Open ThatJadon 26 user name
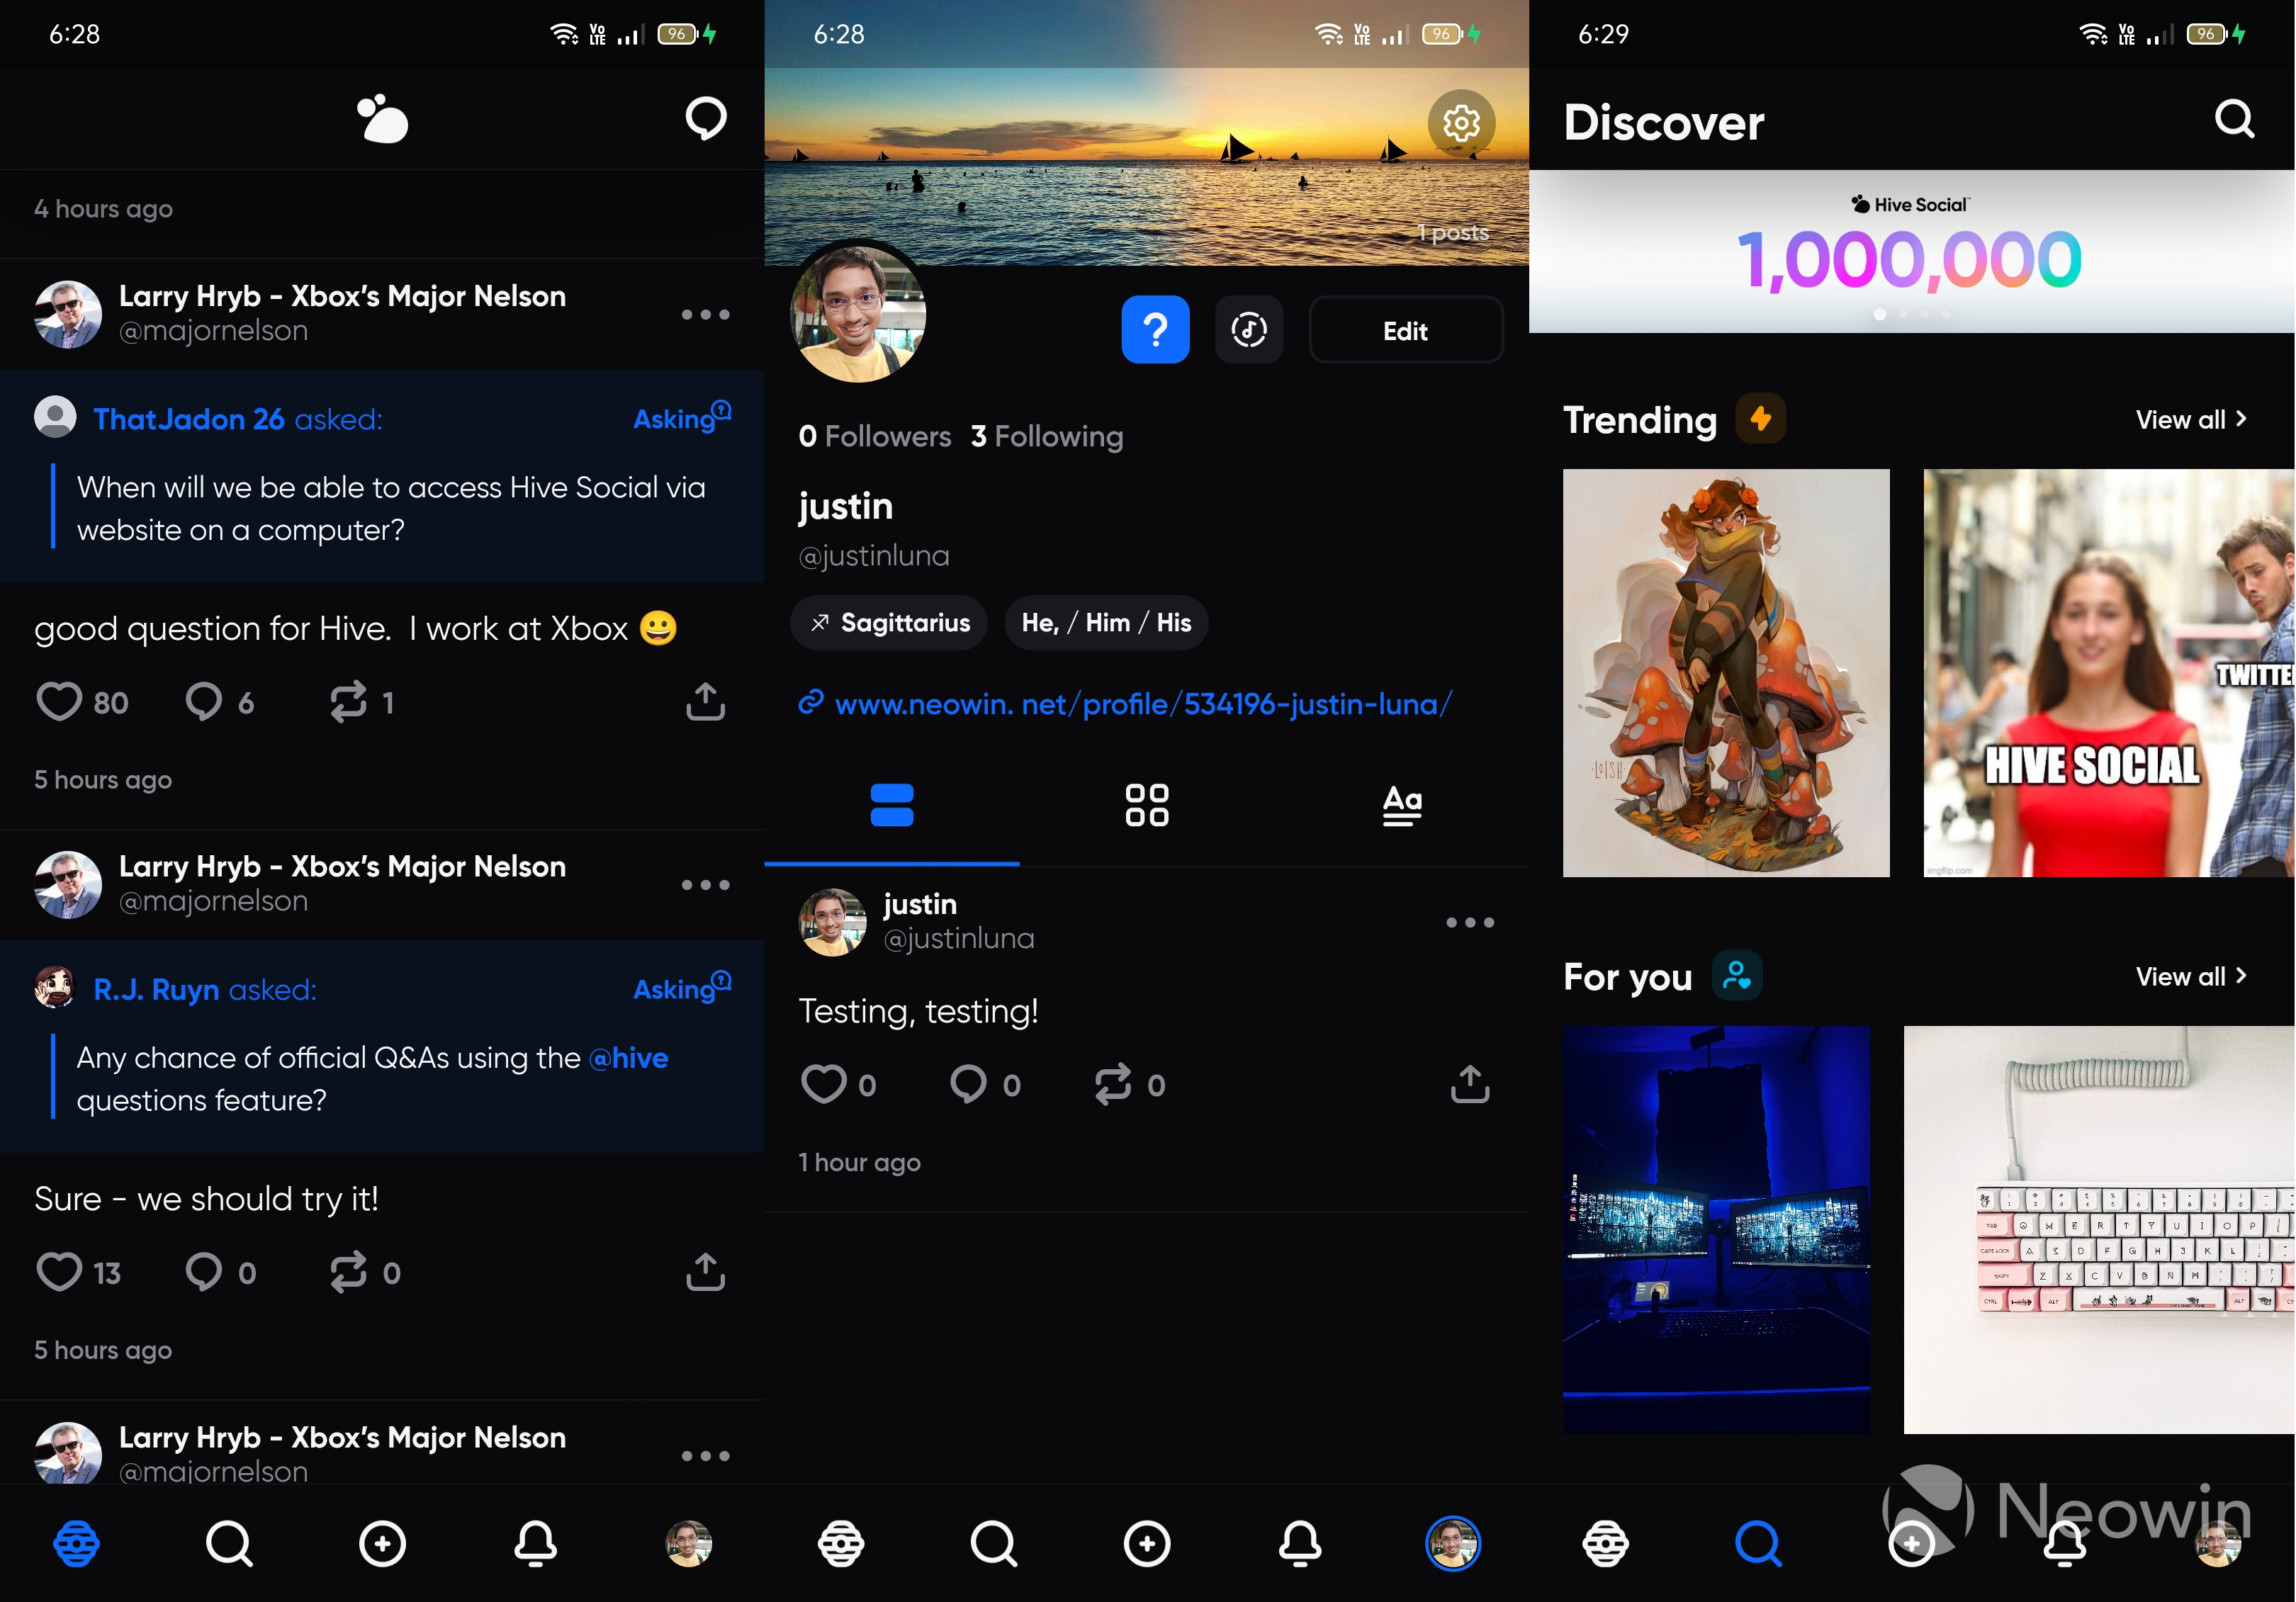 [x=188, y=418]
